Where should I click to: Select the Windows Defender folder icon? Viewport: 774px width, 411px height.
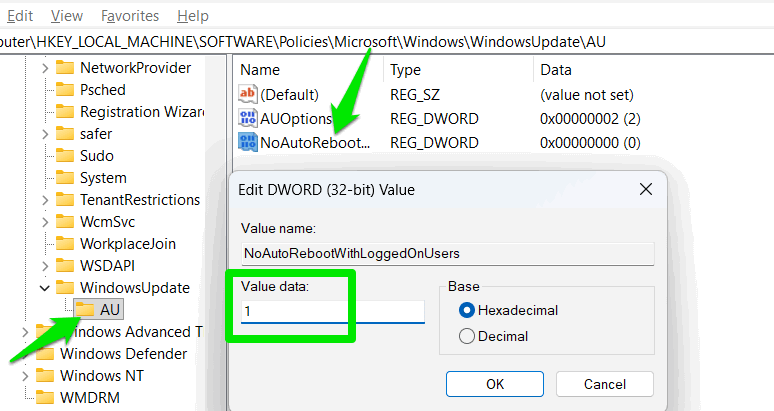point(45,353)
